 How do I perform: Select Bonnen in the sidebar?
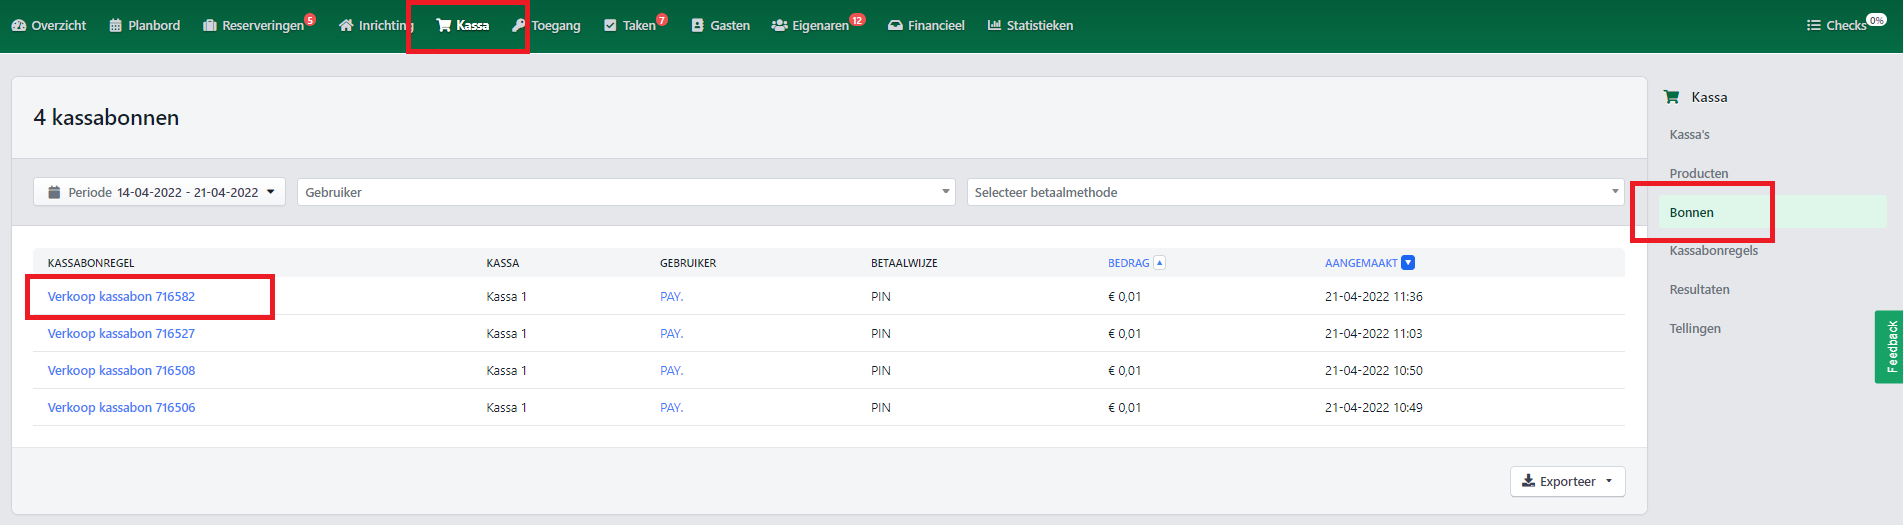pyautogui.click(x=1772, y=212)
